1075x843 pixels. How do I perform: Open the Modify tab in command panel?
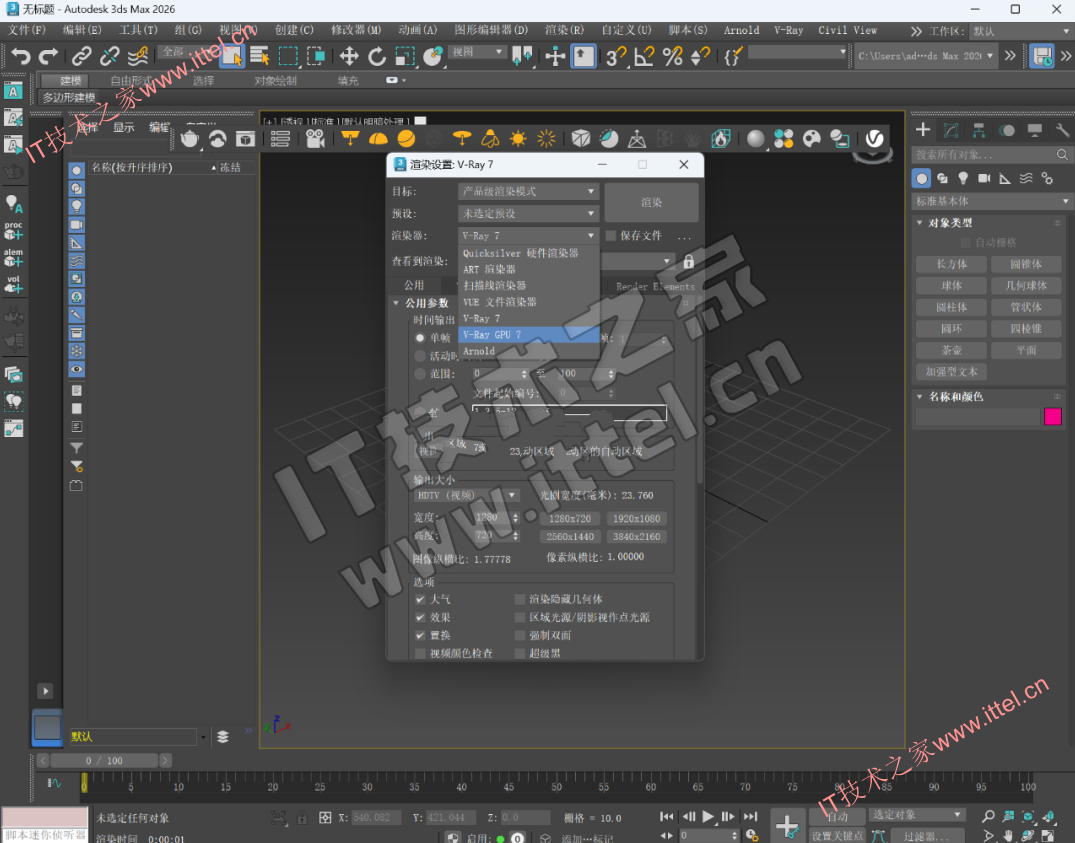(951, 130)
